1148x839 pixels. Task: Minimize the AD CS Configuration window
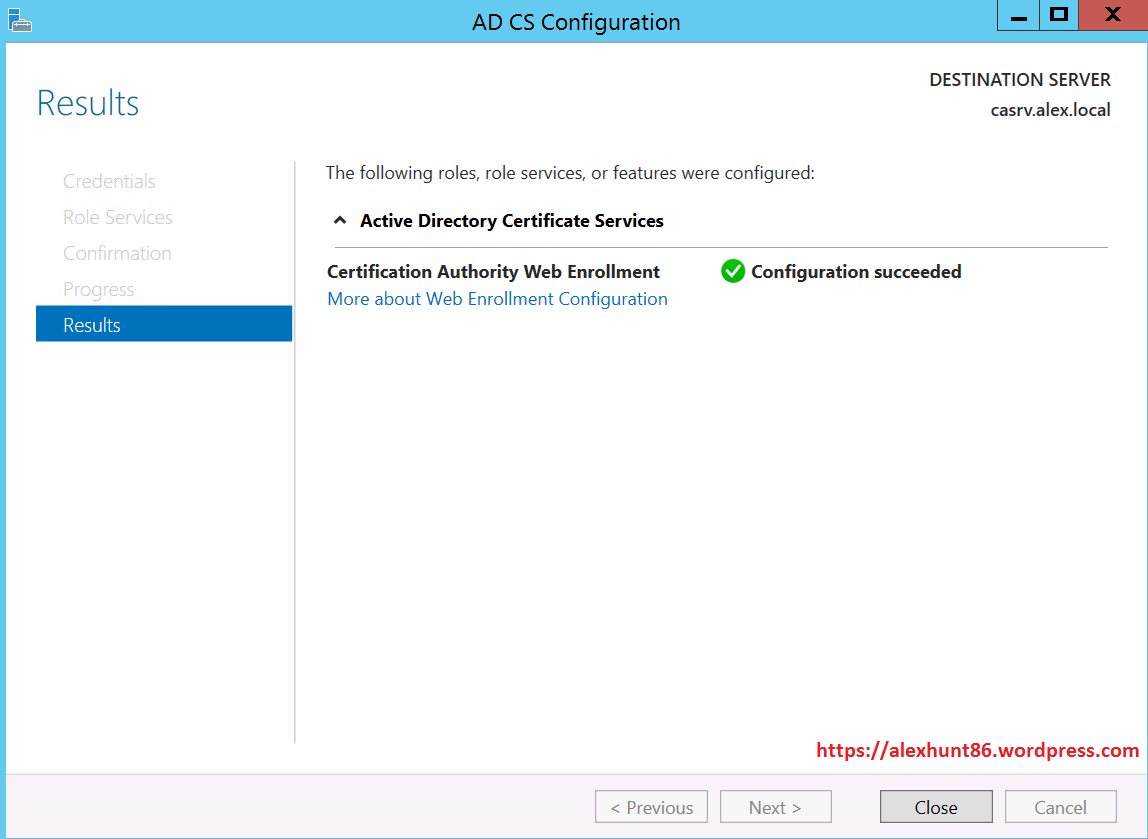pyautogui.click(x=1019, y=17)
